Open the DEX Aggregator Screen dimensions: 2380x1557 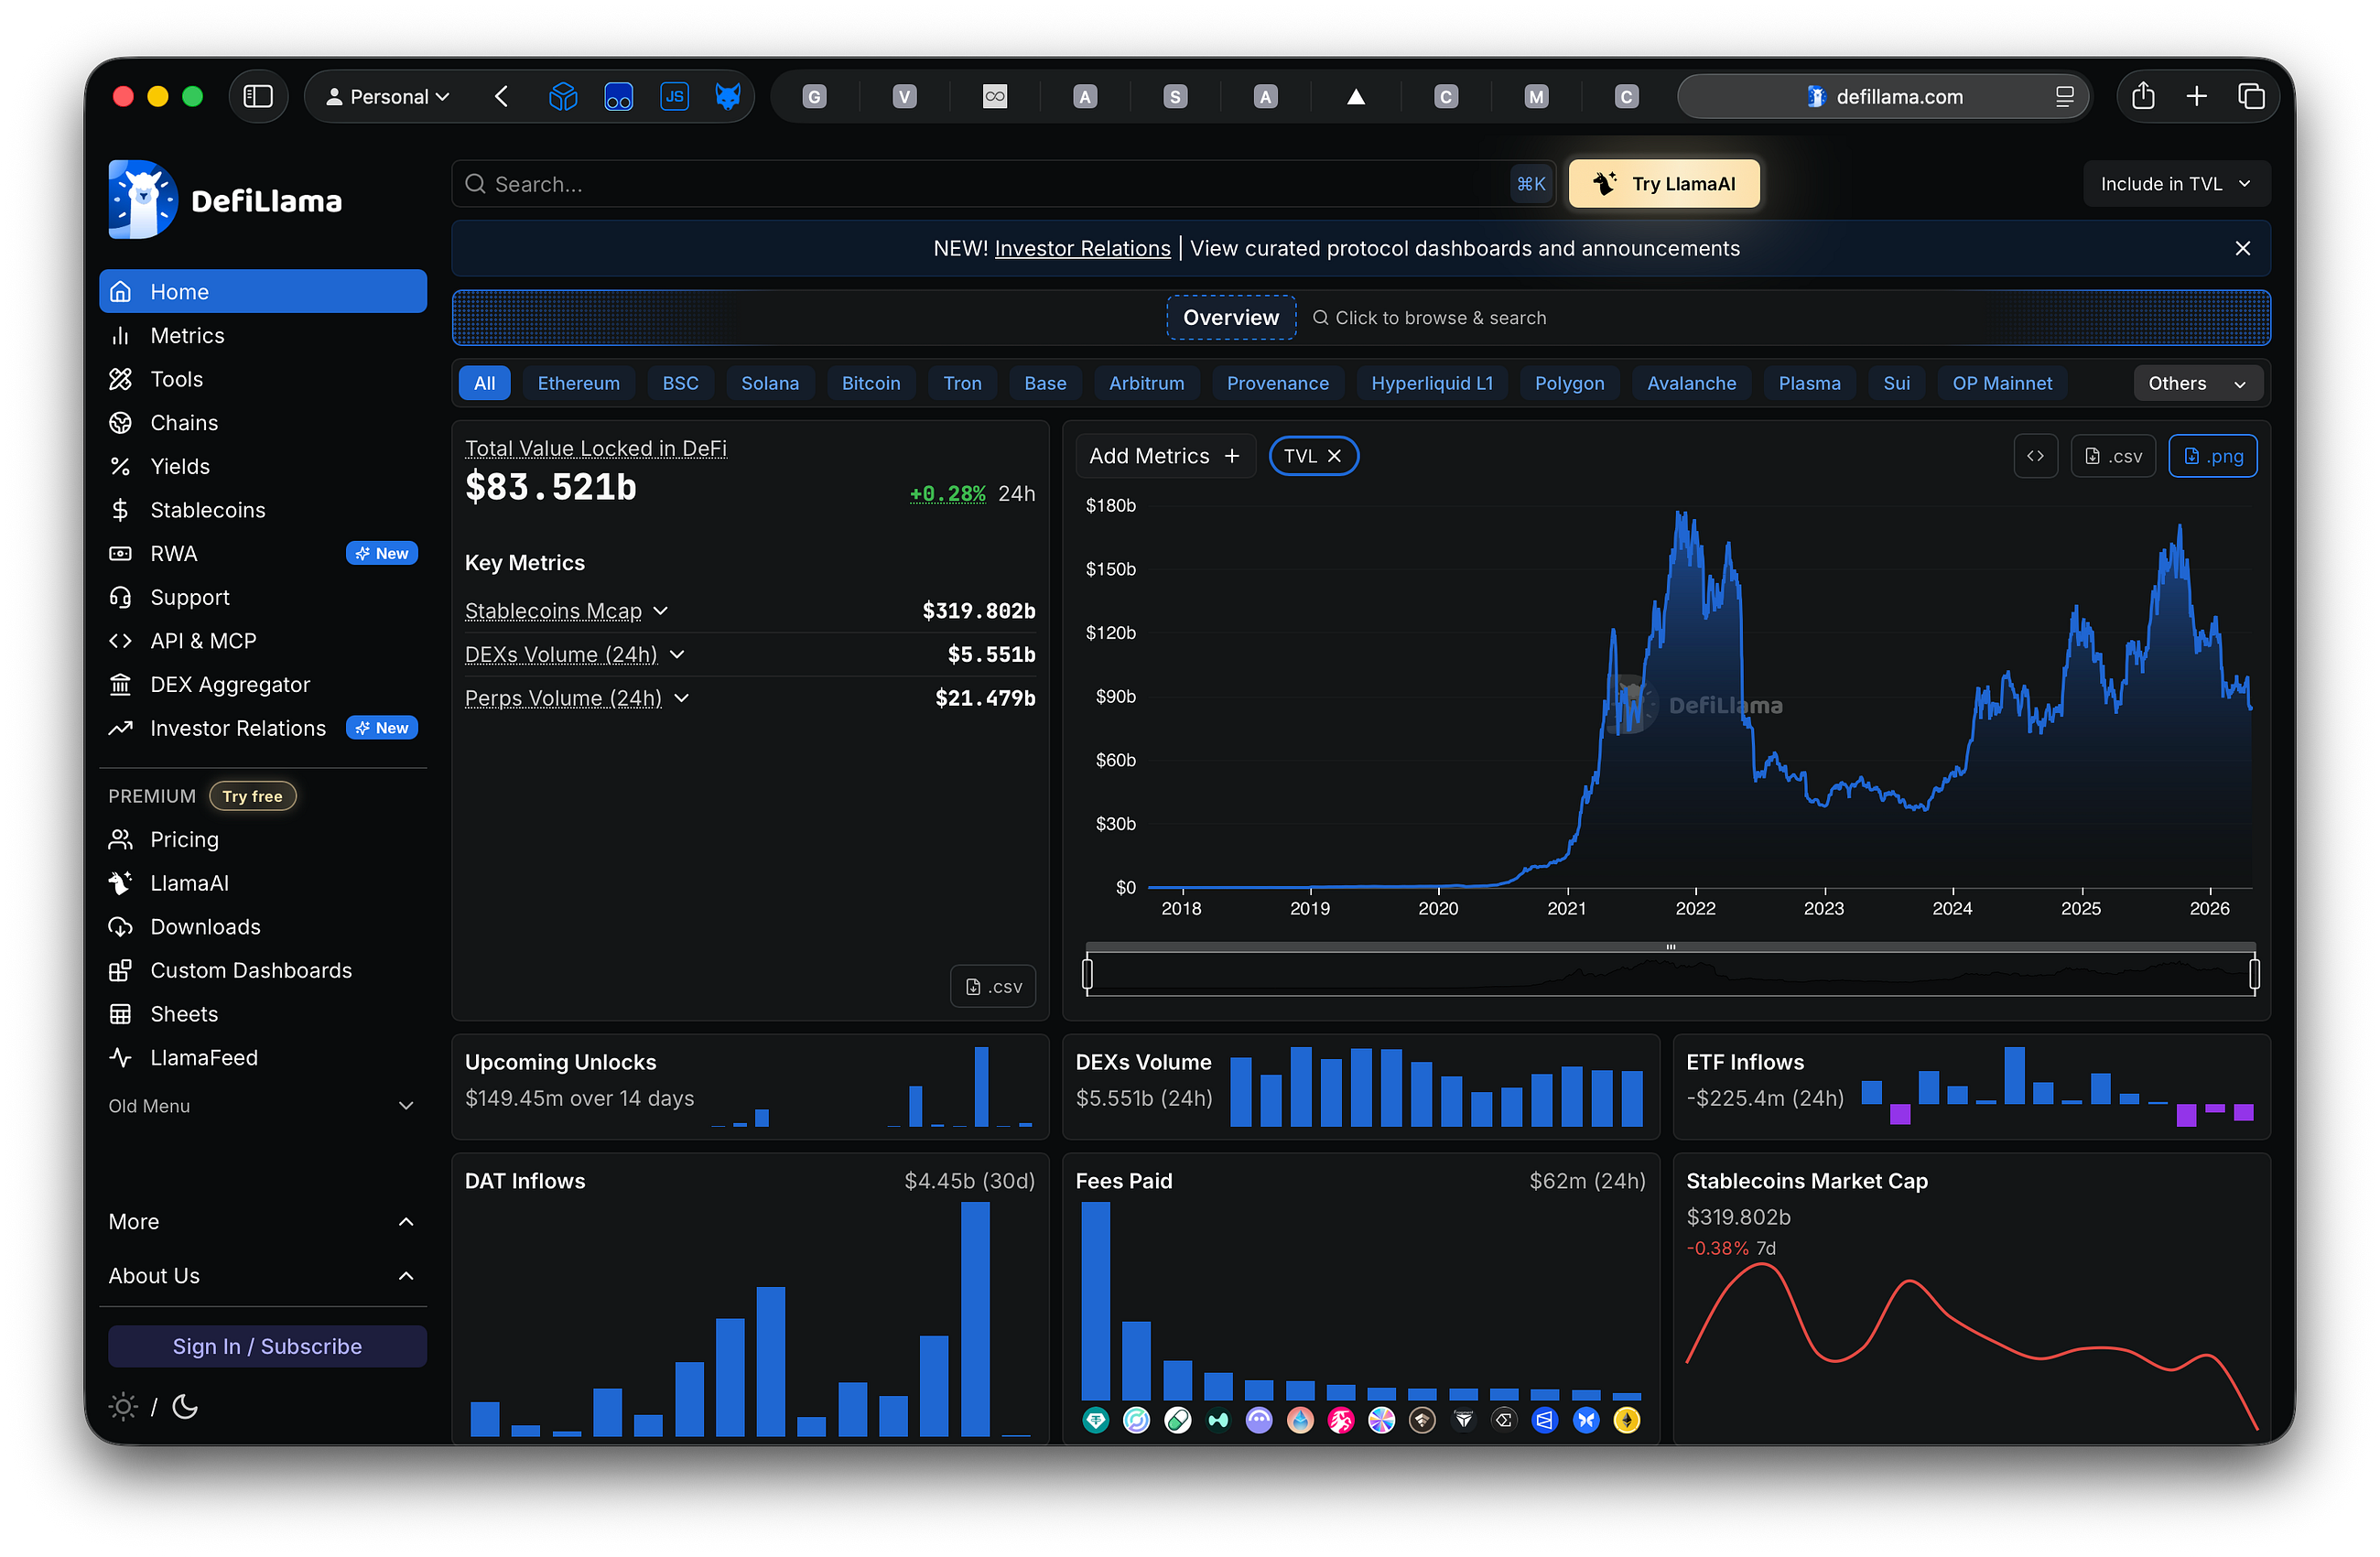[263, 685]
